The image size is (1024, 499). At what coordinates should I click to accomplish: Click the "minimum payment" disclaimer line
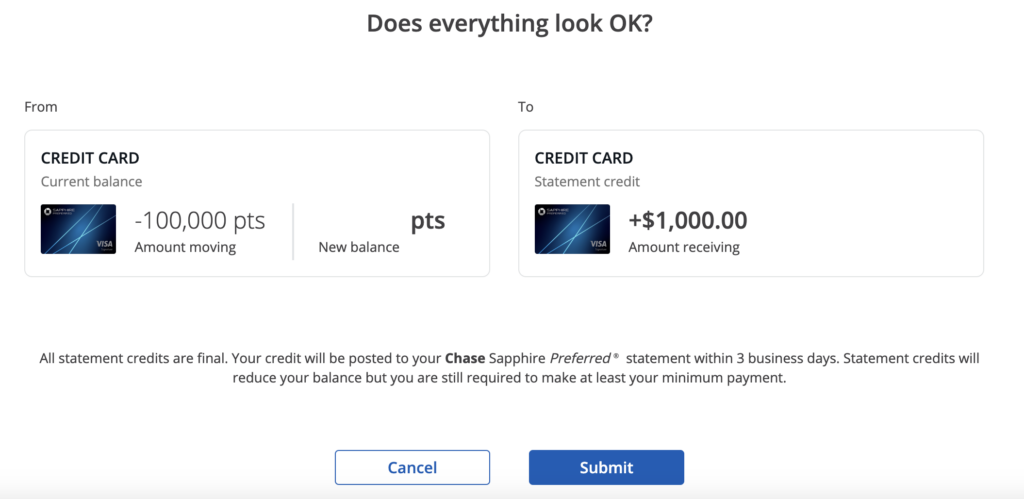(511, 379)
